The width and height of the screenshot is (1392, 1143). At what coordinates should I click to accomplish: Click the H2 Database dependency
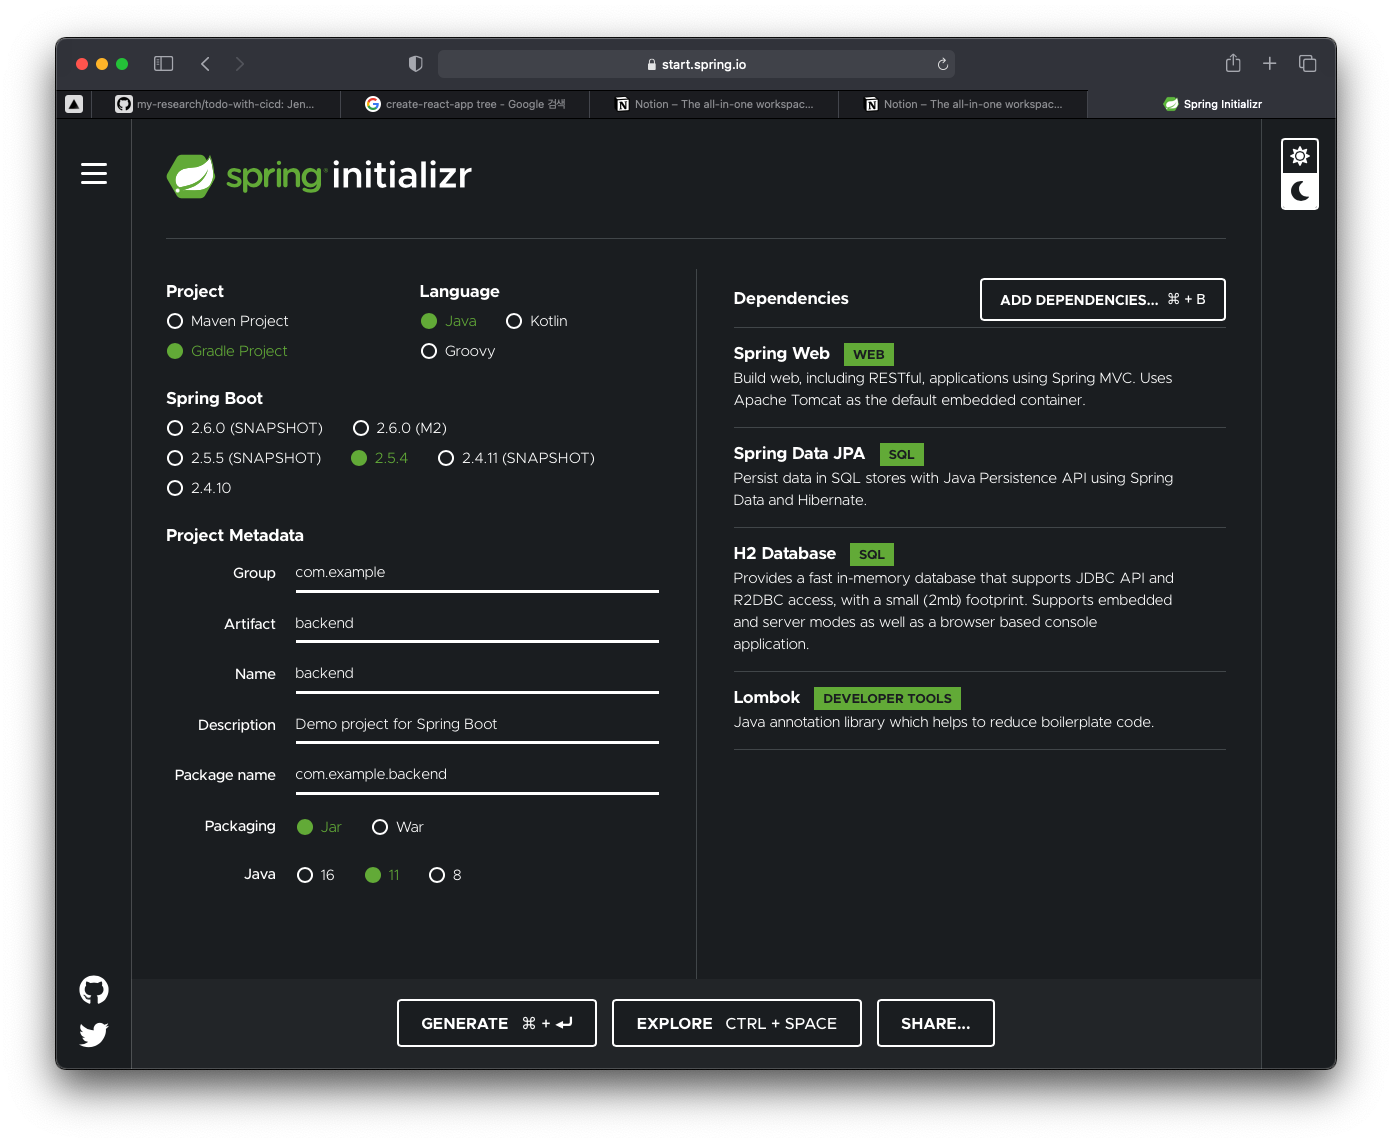[x=979, y=599]
